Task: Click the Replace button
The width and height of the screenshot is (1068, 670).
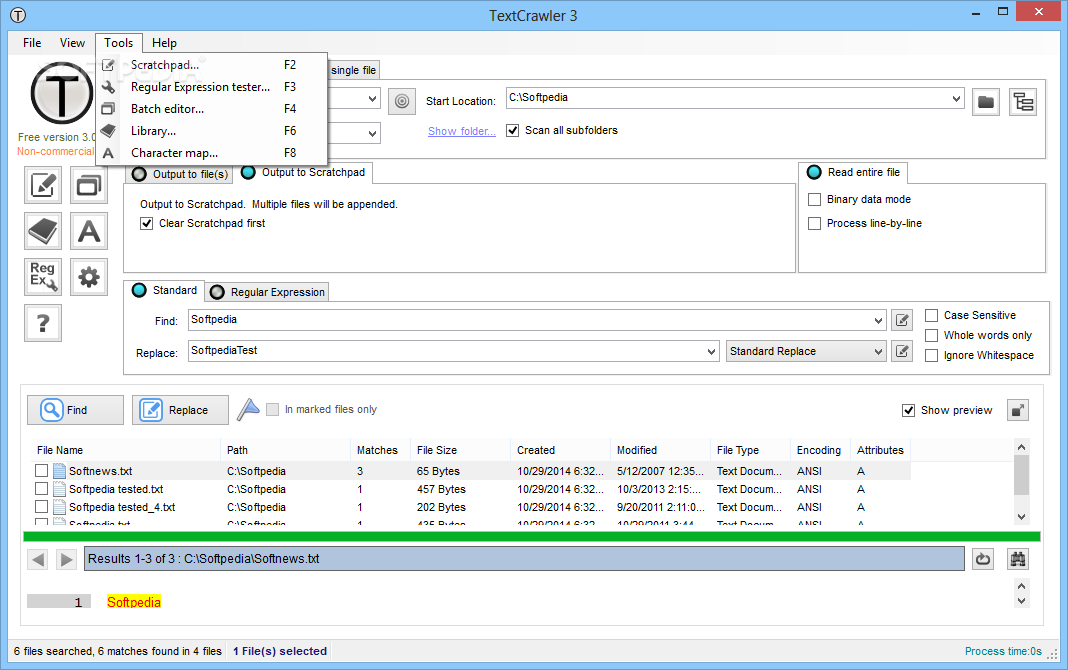Action: [180, 410]
